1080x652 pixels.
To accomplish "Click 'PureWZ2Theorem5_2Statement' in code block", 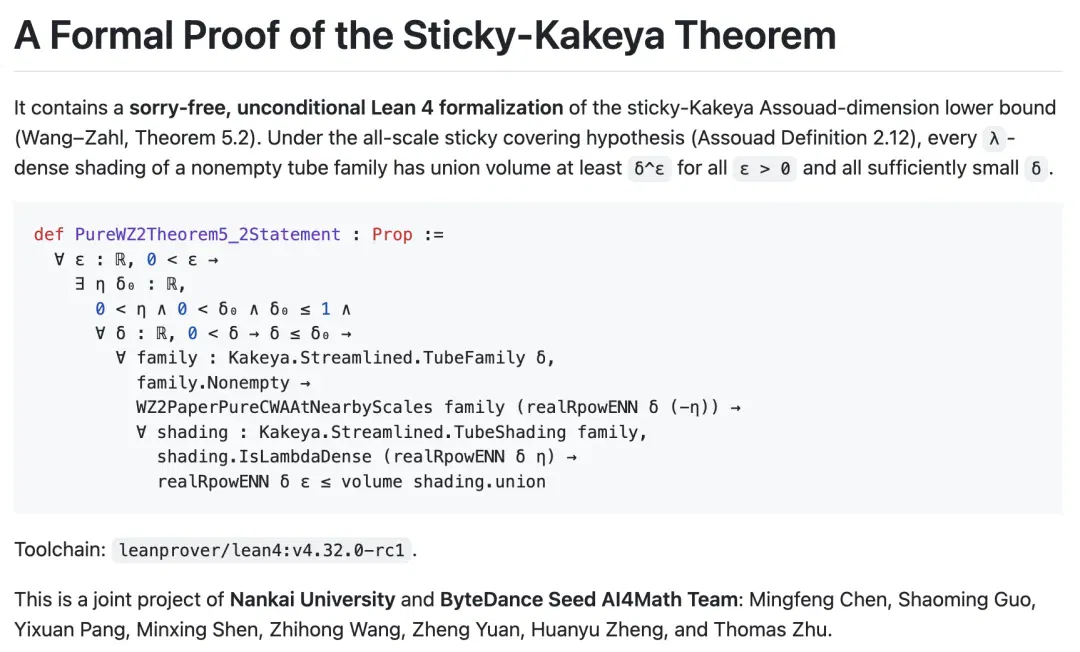I will point(207,235).
